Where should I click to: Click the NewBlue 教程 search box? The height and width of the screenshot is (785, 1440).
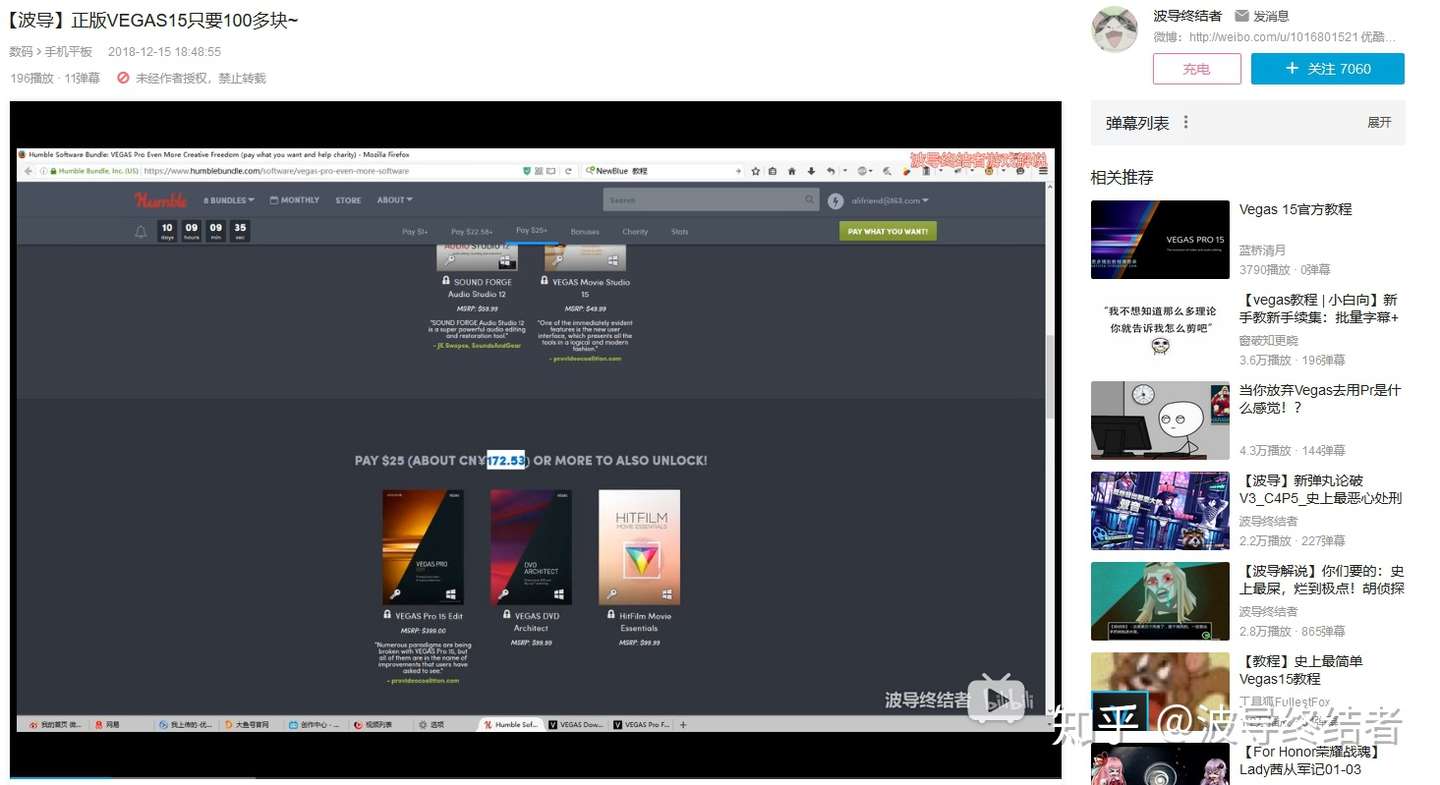click(660, 171)
